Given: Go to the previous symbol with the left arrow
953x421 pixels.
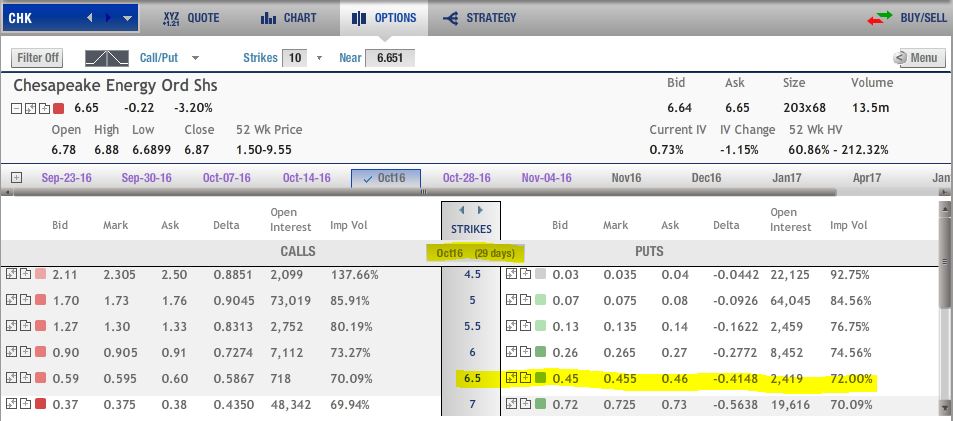Looking at the screenshot, I should 90,18.
